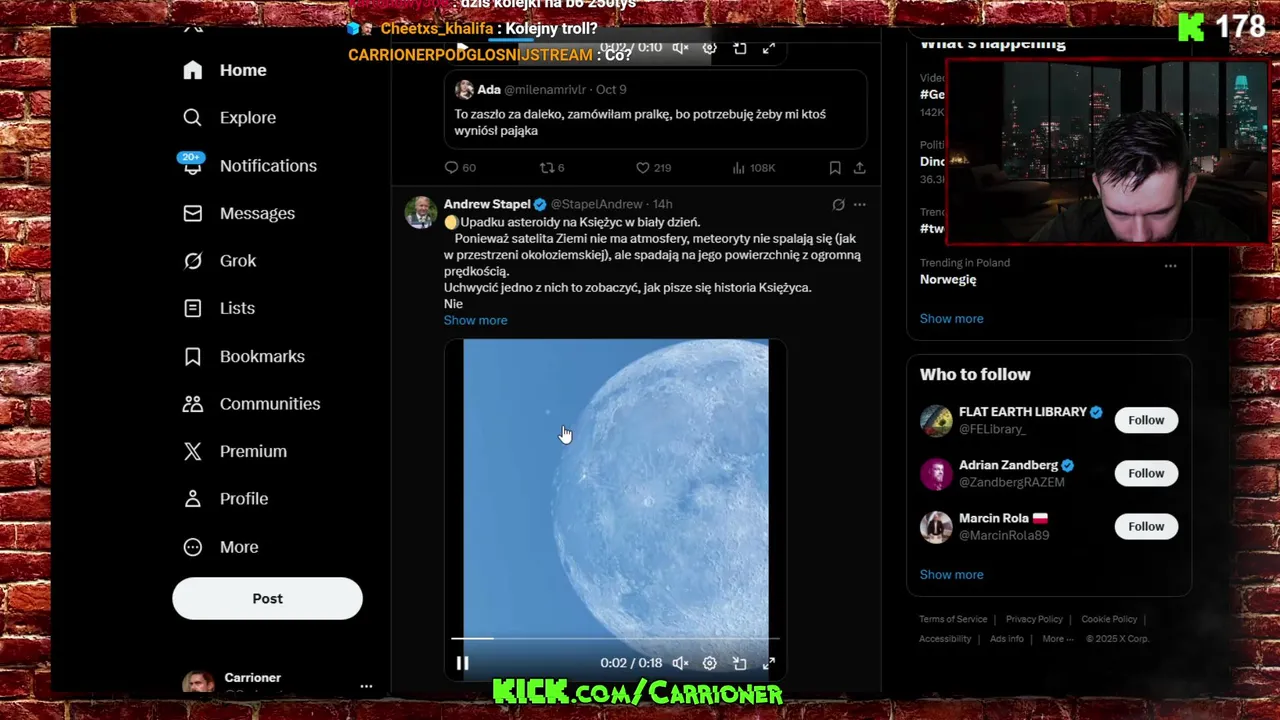Pause the Moon video
1280x720 pixels.
(462, 663)
